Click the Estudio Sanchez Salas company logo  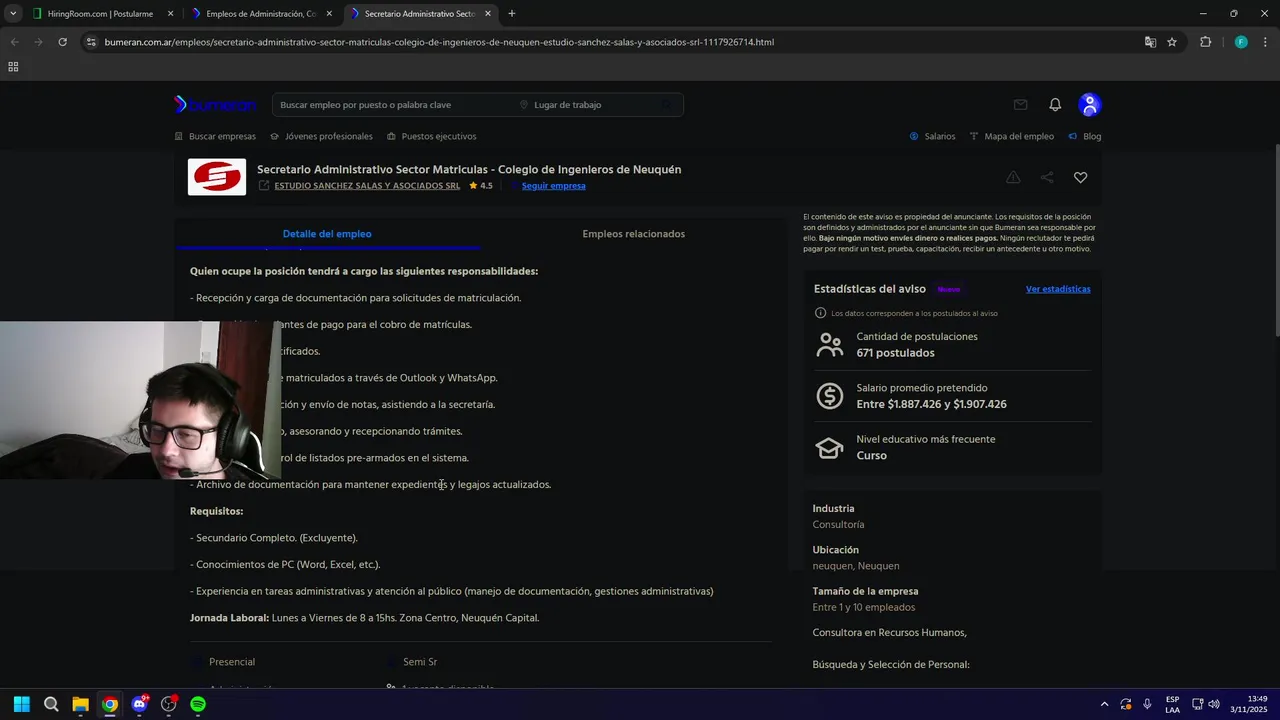(217, 177)
